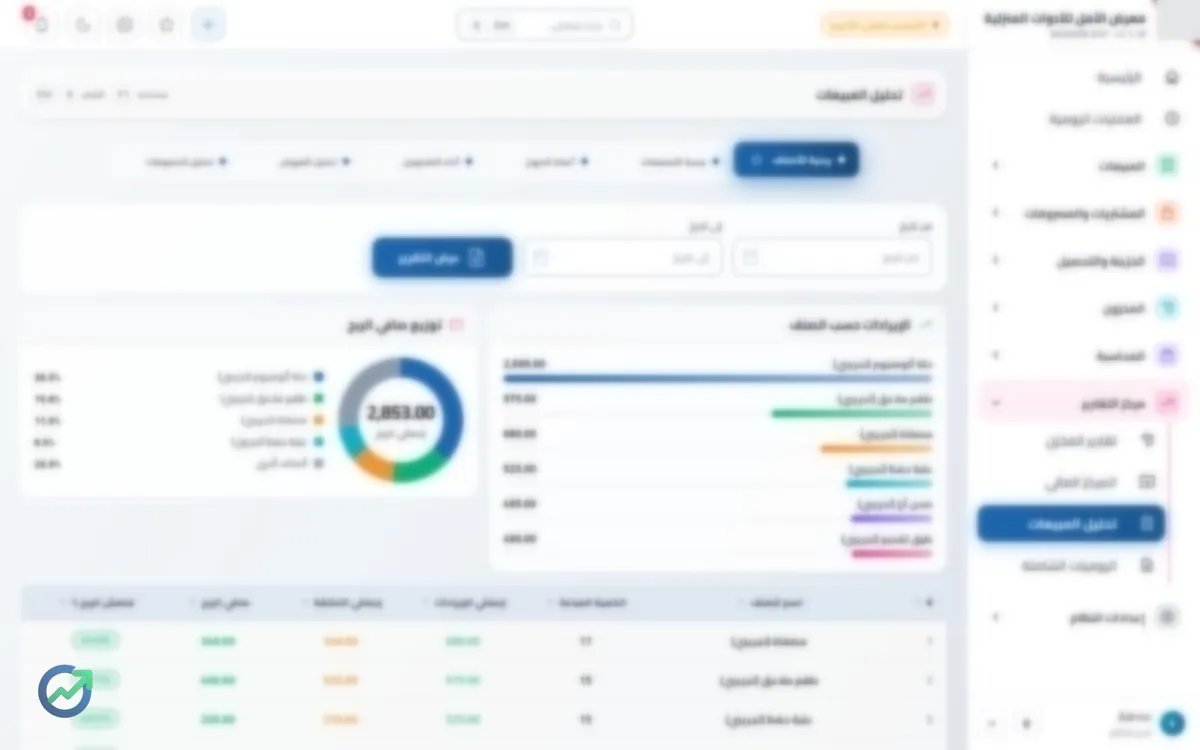Open اليوميات الشاملة in the sidebar

click(1071, 566)
